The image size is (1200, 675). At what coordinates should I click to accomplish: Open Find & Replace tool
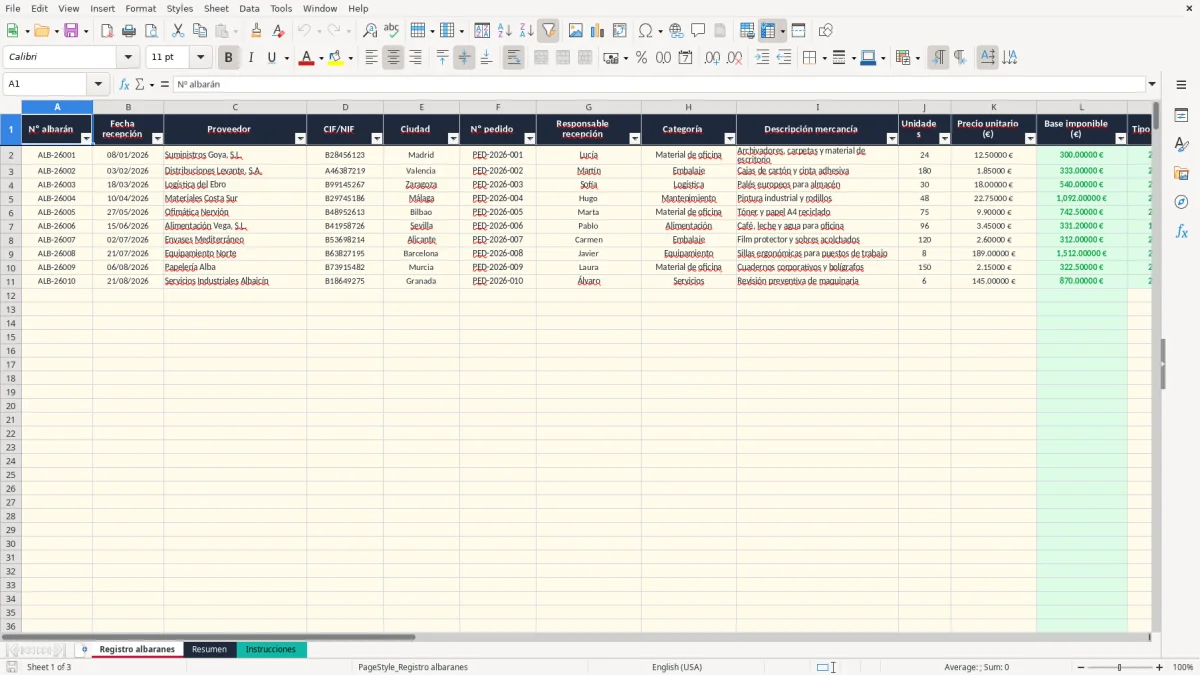(370, 31)
